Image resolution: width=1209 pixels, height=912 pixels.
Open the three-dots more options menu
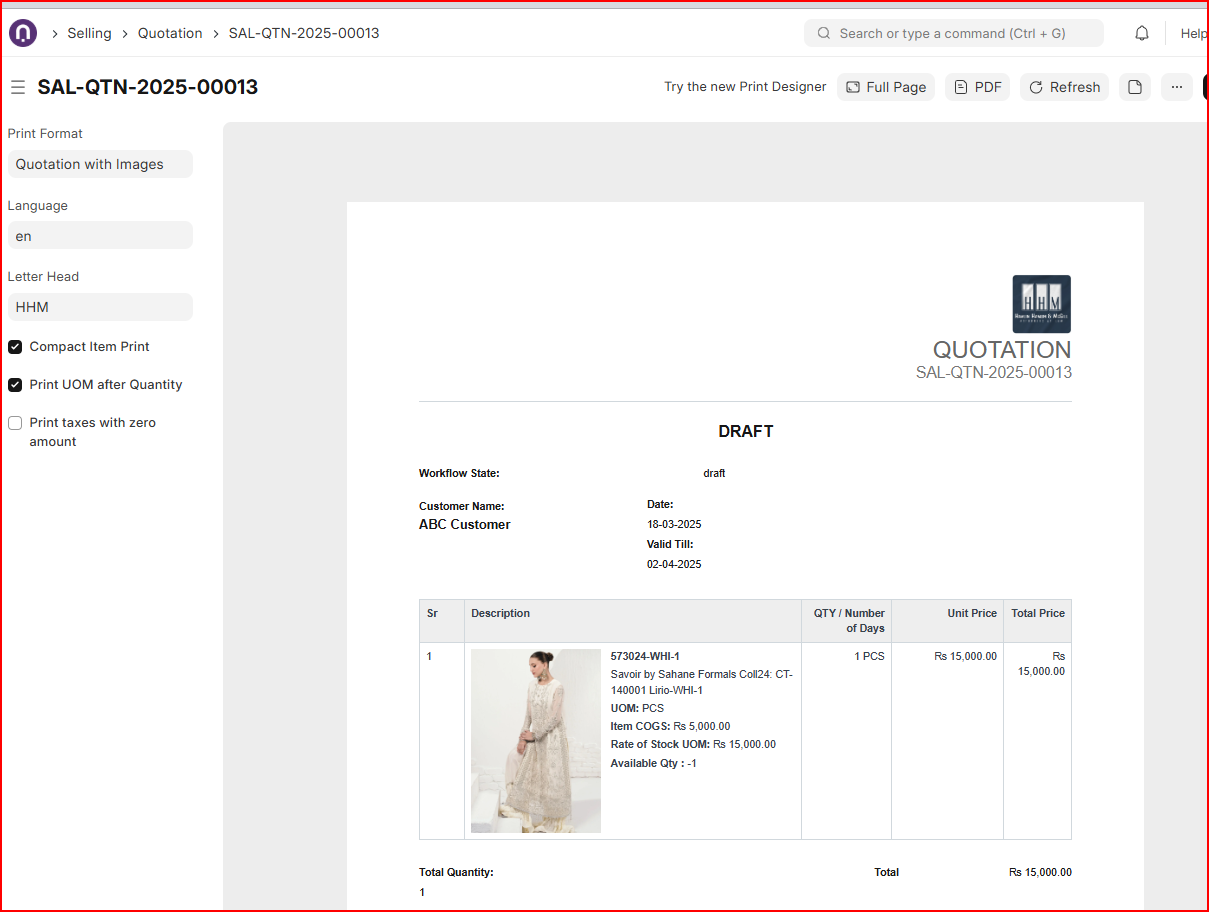click(x=1176, y=87)
